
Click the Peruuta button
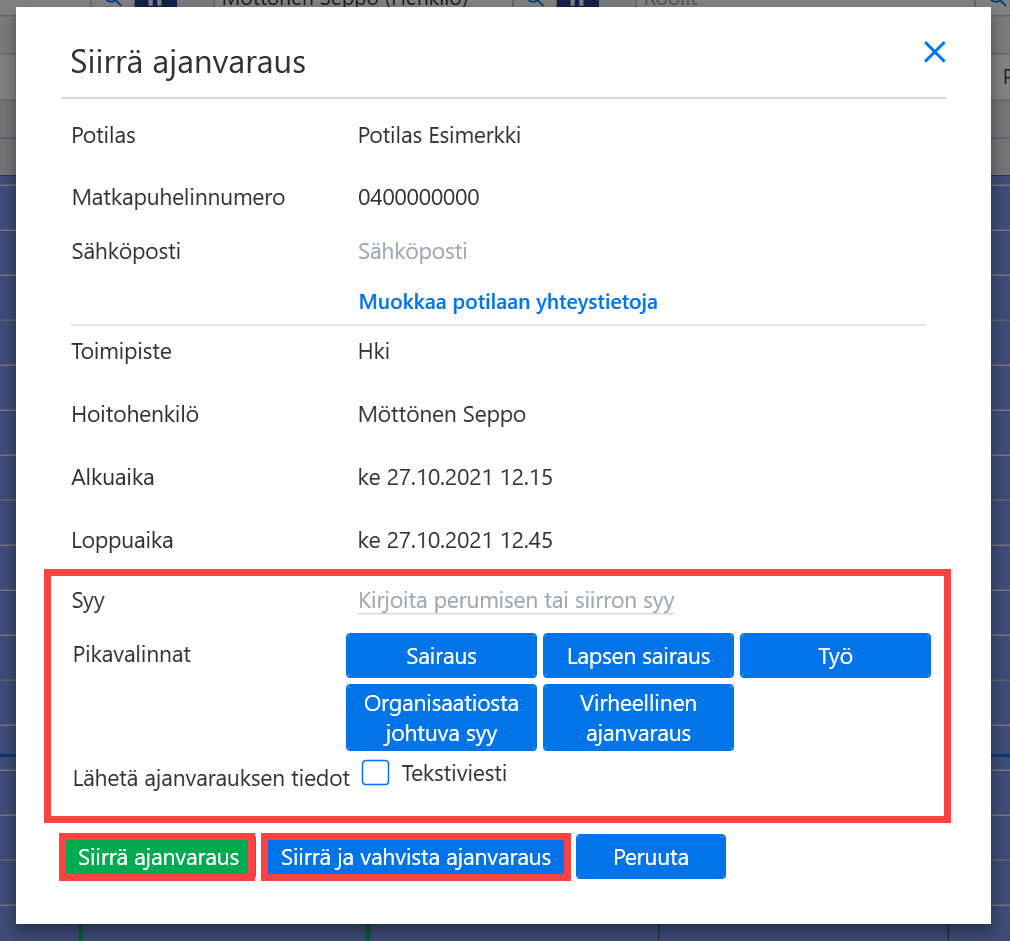point(651,857)
